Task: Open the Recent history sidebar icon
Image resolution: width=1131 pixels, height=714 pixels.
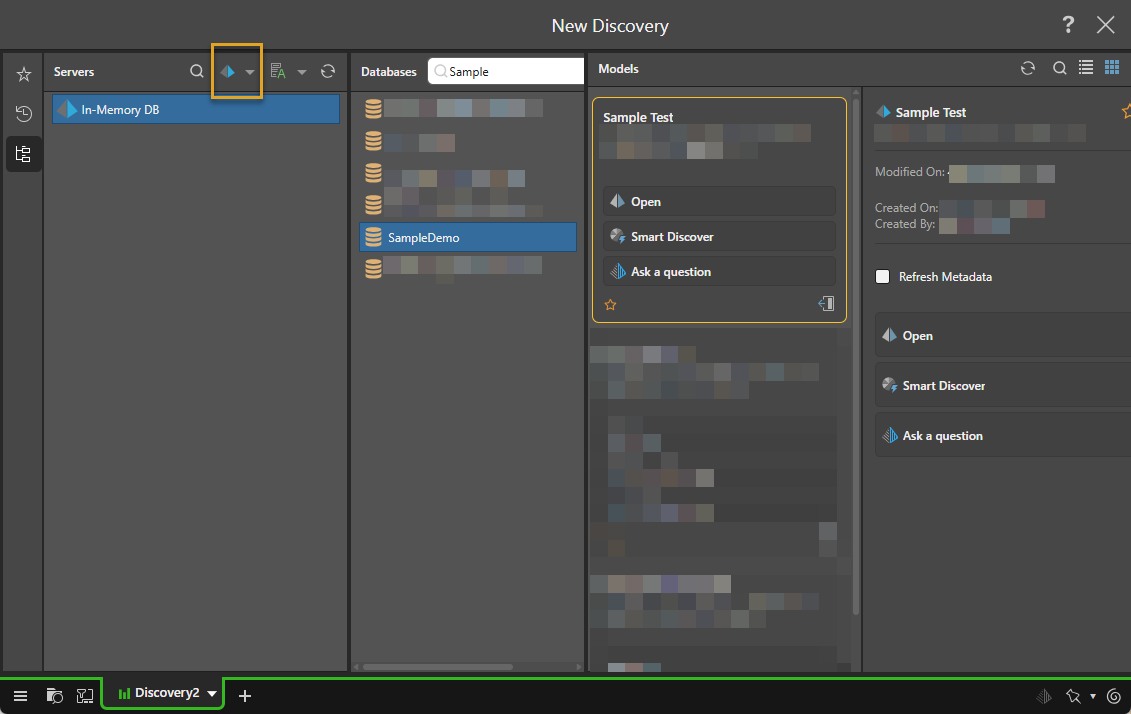Action: click(x=24, y=114)
